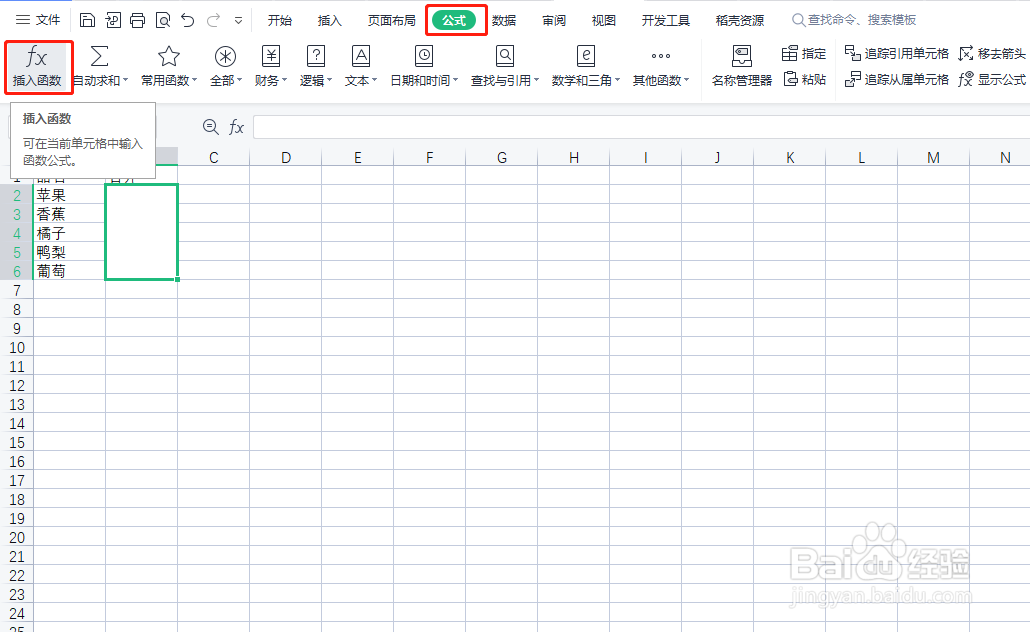Screen dimensions: 1030x632
Task: Switch to the View (视图) tab
Action: (604, 20)
